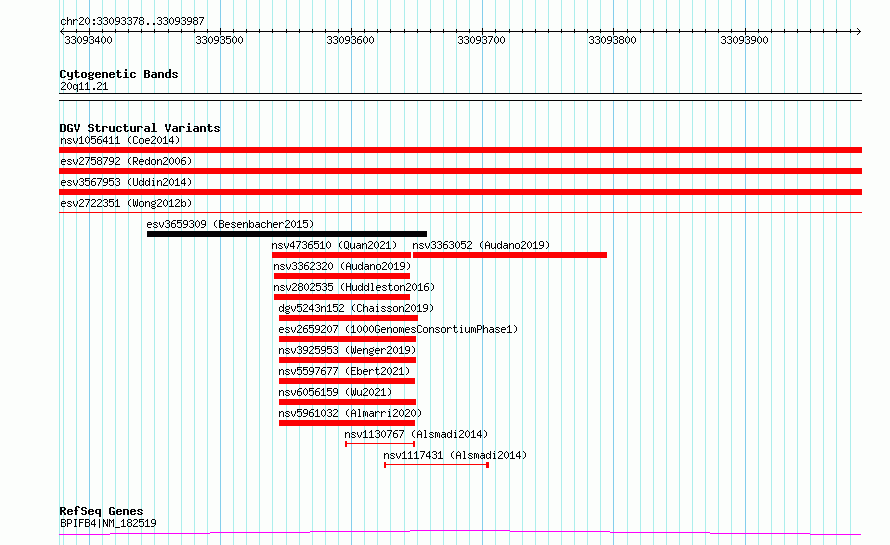Open nsv1117431 (Alsmadi2014) variant label
This screenshot has height=545, width=890.
point(455,455)
